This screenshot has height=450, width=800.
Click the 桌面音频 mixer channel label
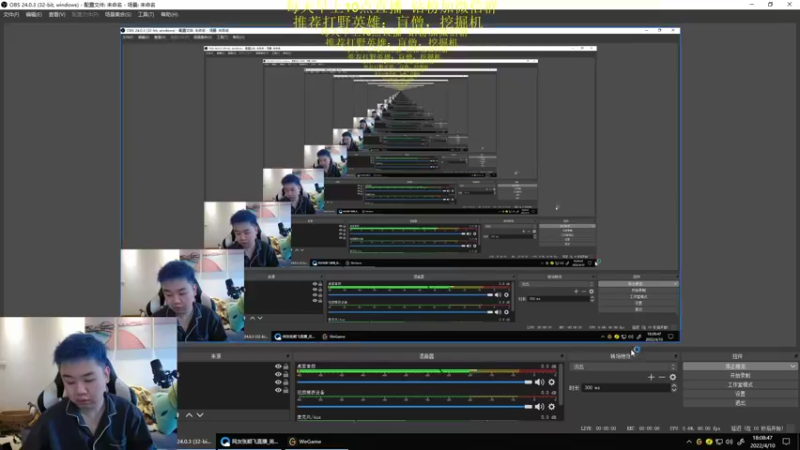pos(307,366)
